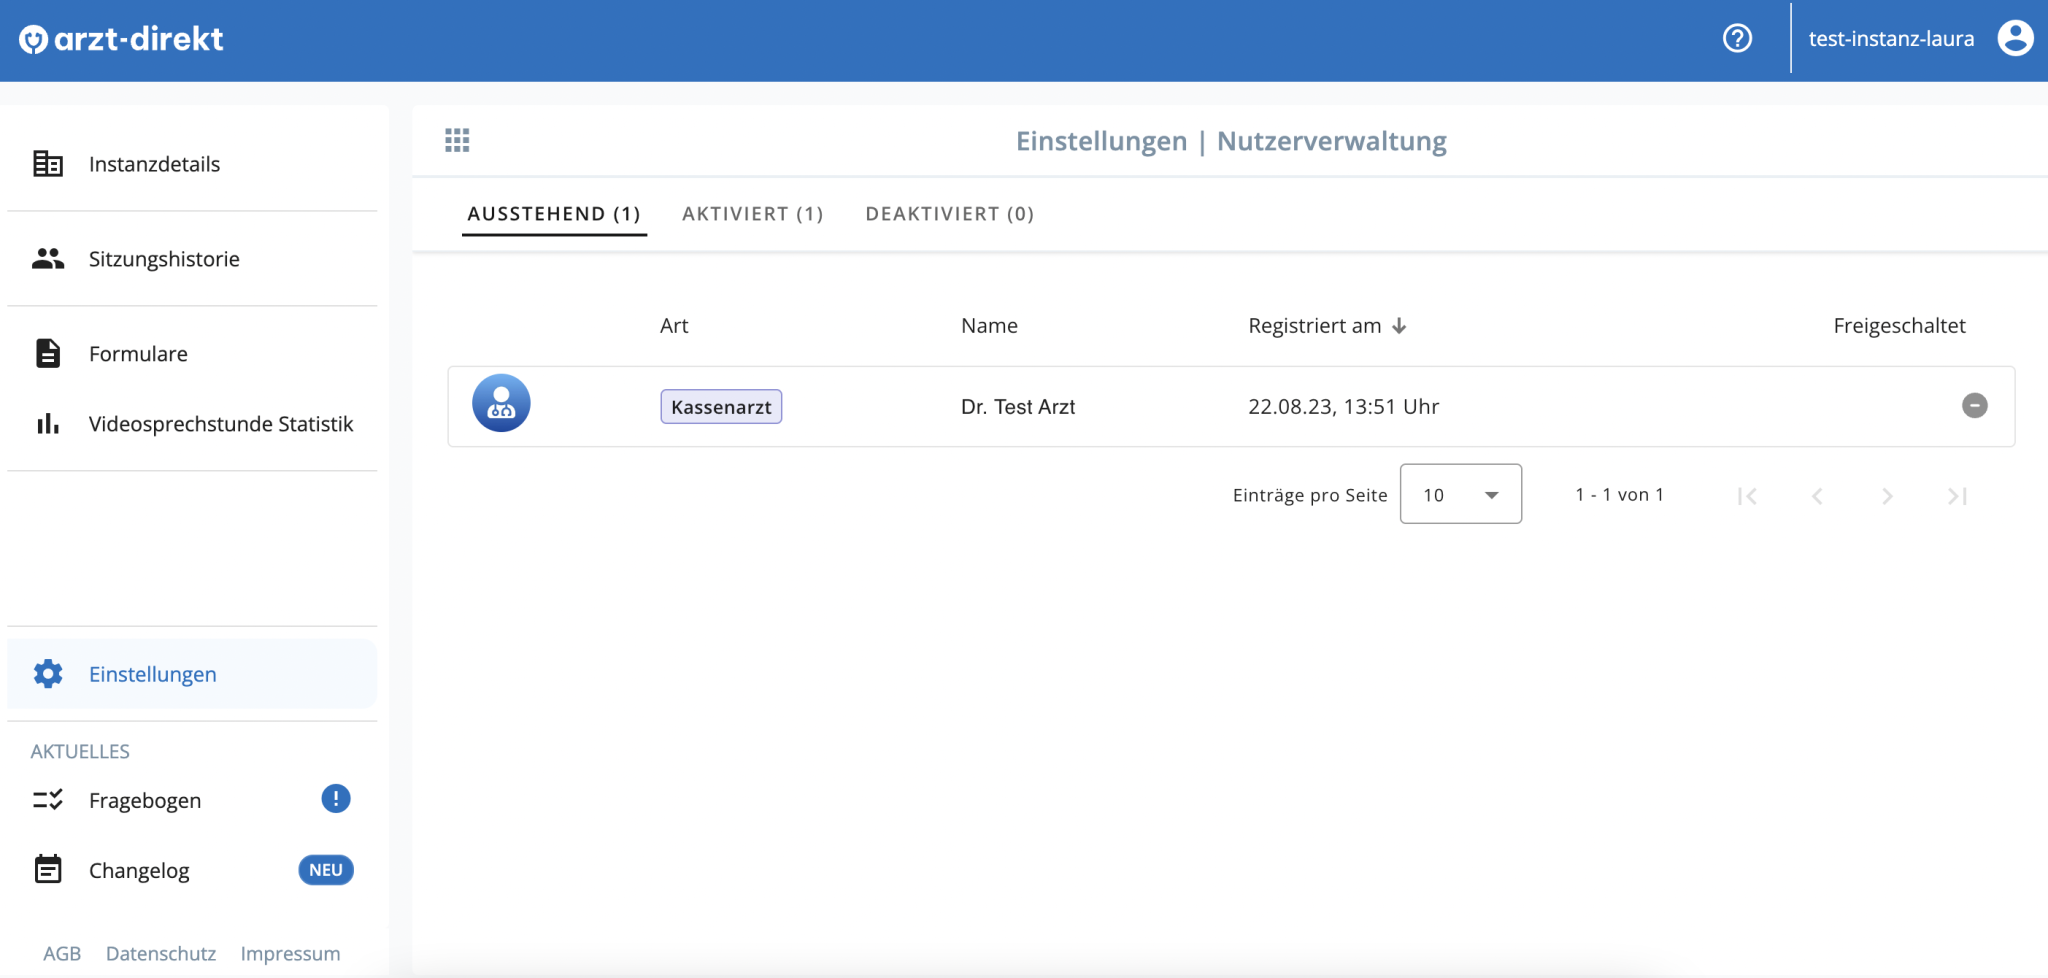Open the Datenschutz link
Viewport: 2048px width, 978px height.
point(161,954)
